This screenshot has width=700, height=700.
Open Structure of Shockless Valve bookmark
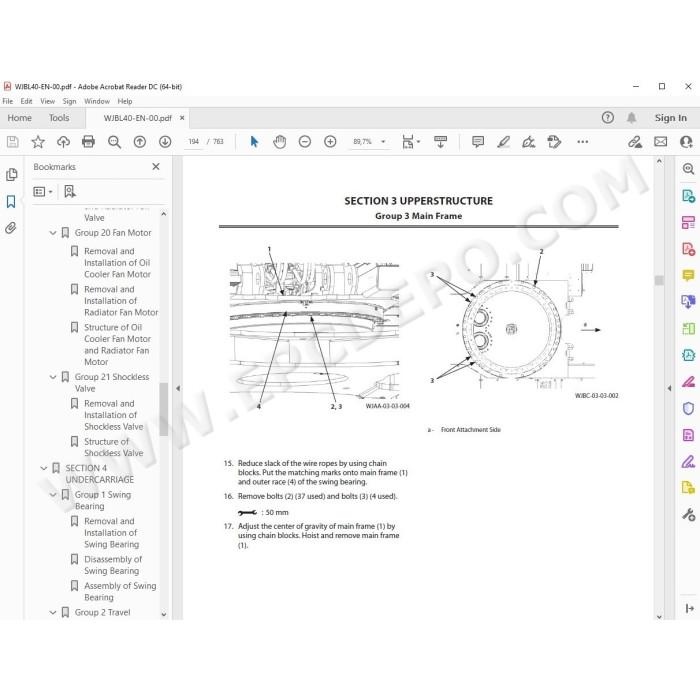pos(114,447)
